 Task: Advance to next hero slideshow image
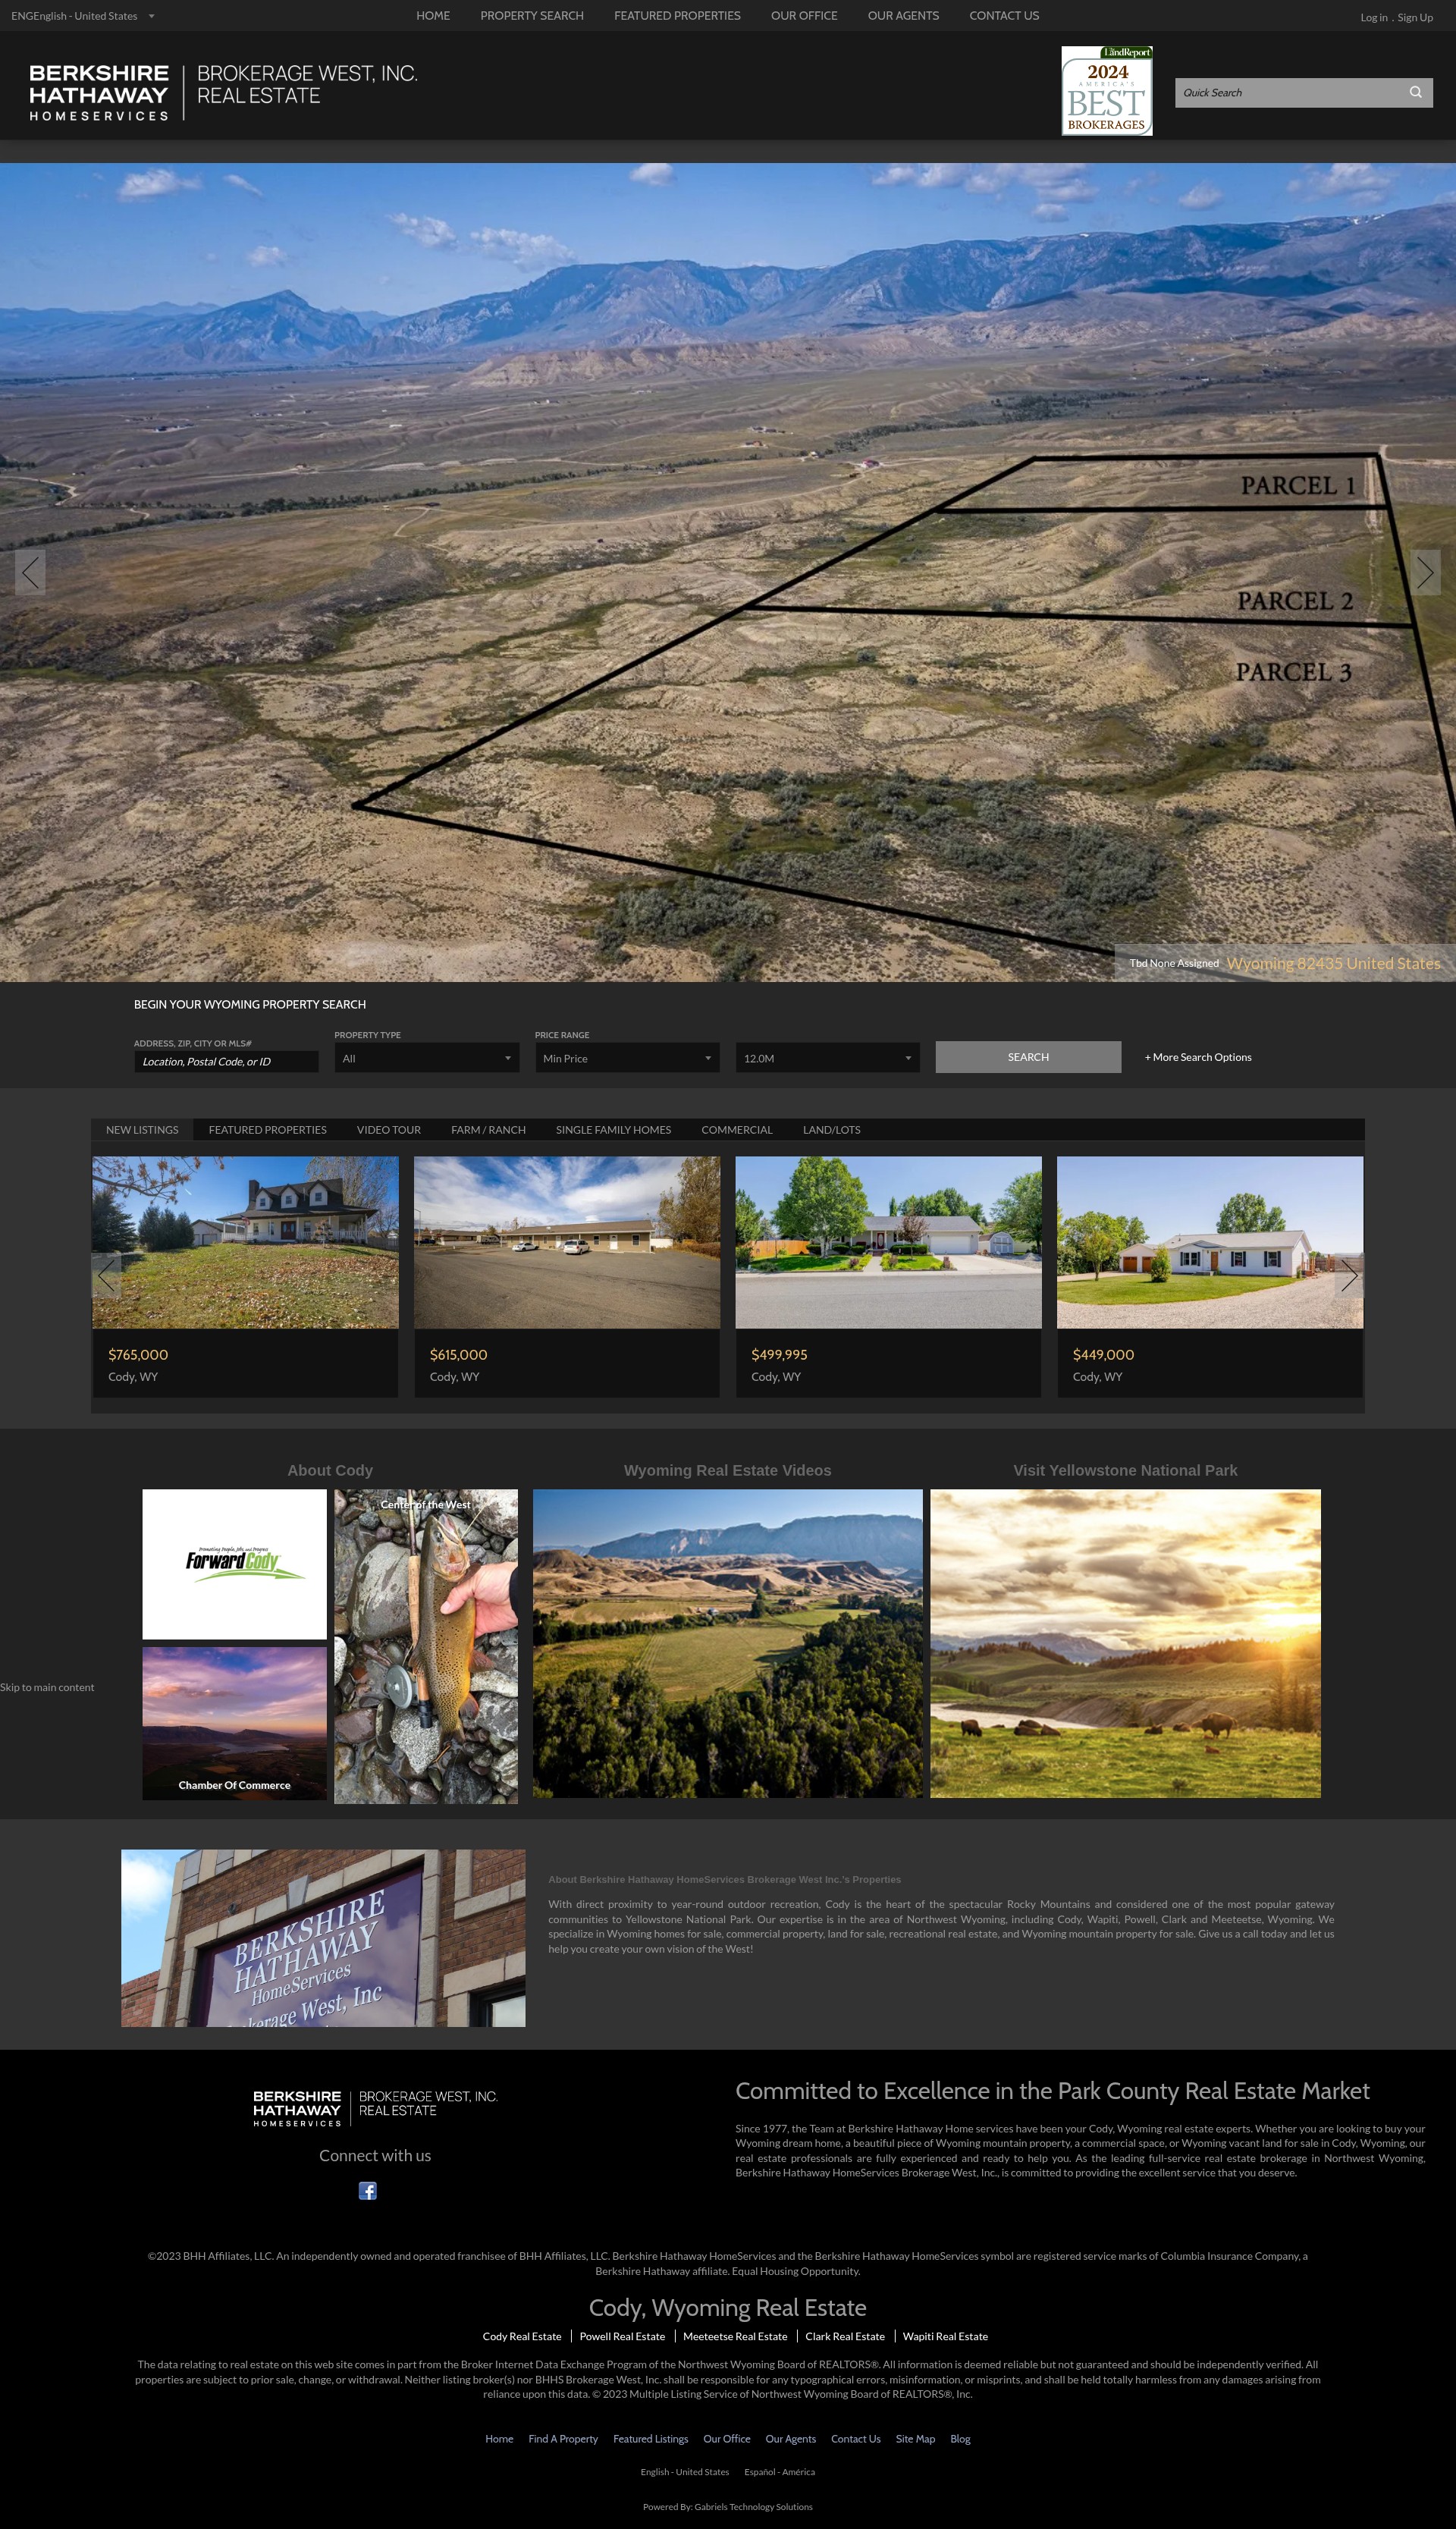tap(1425, 572)
